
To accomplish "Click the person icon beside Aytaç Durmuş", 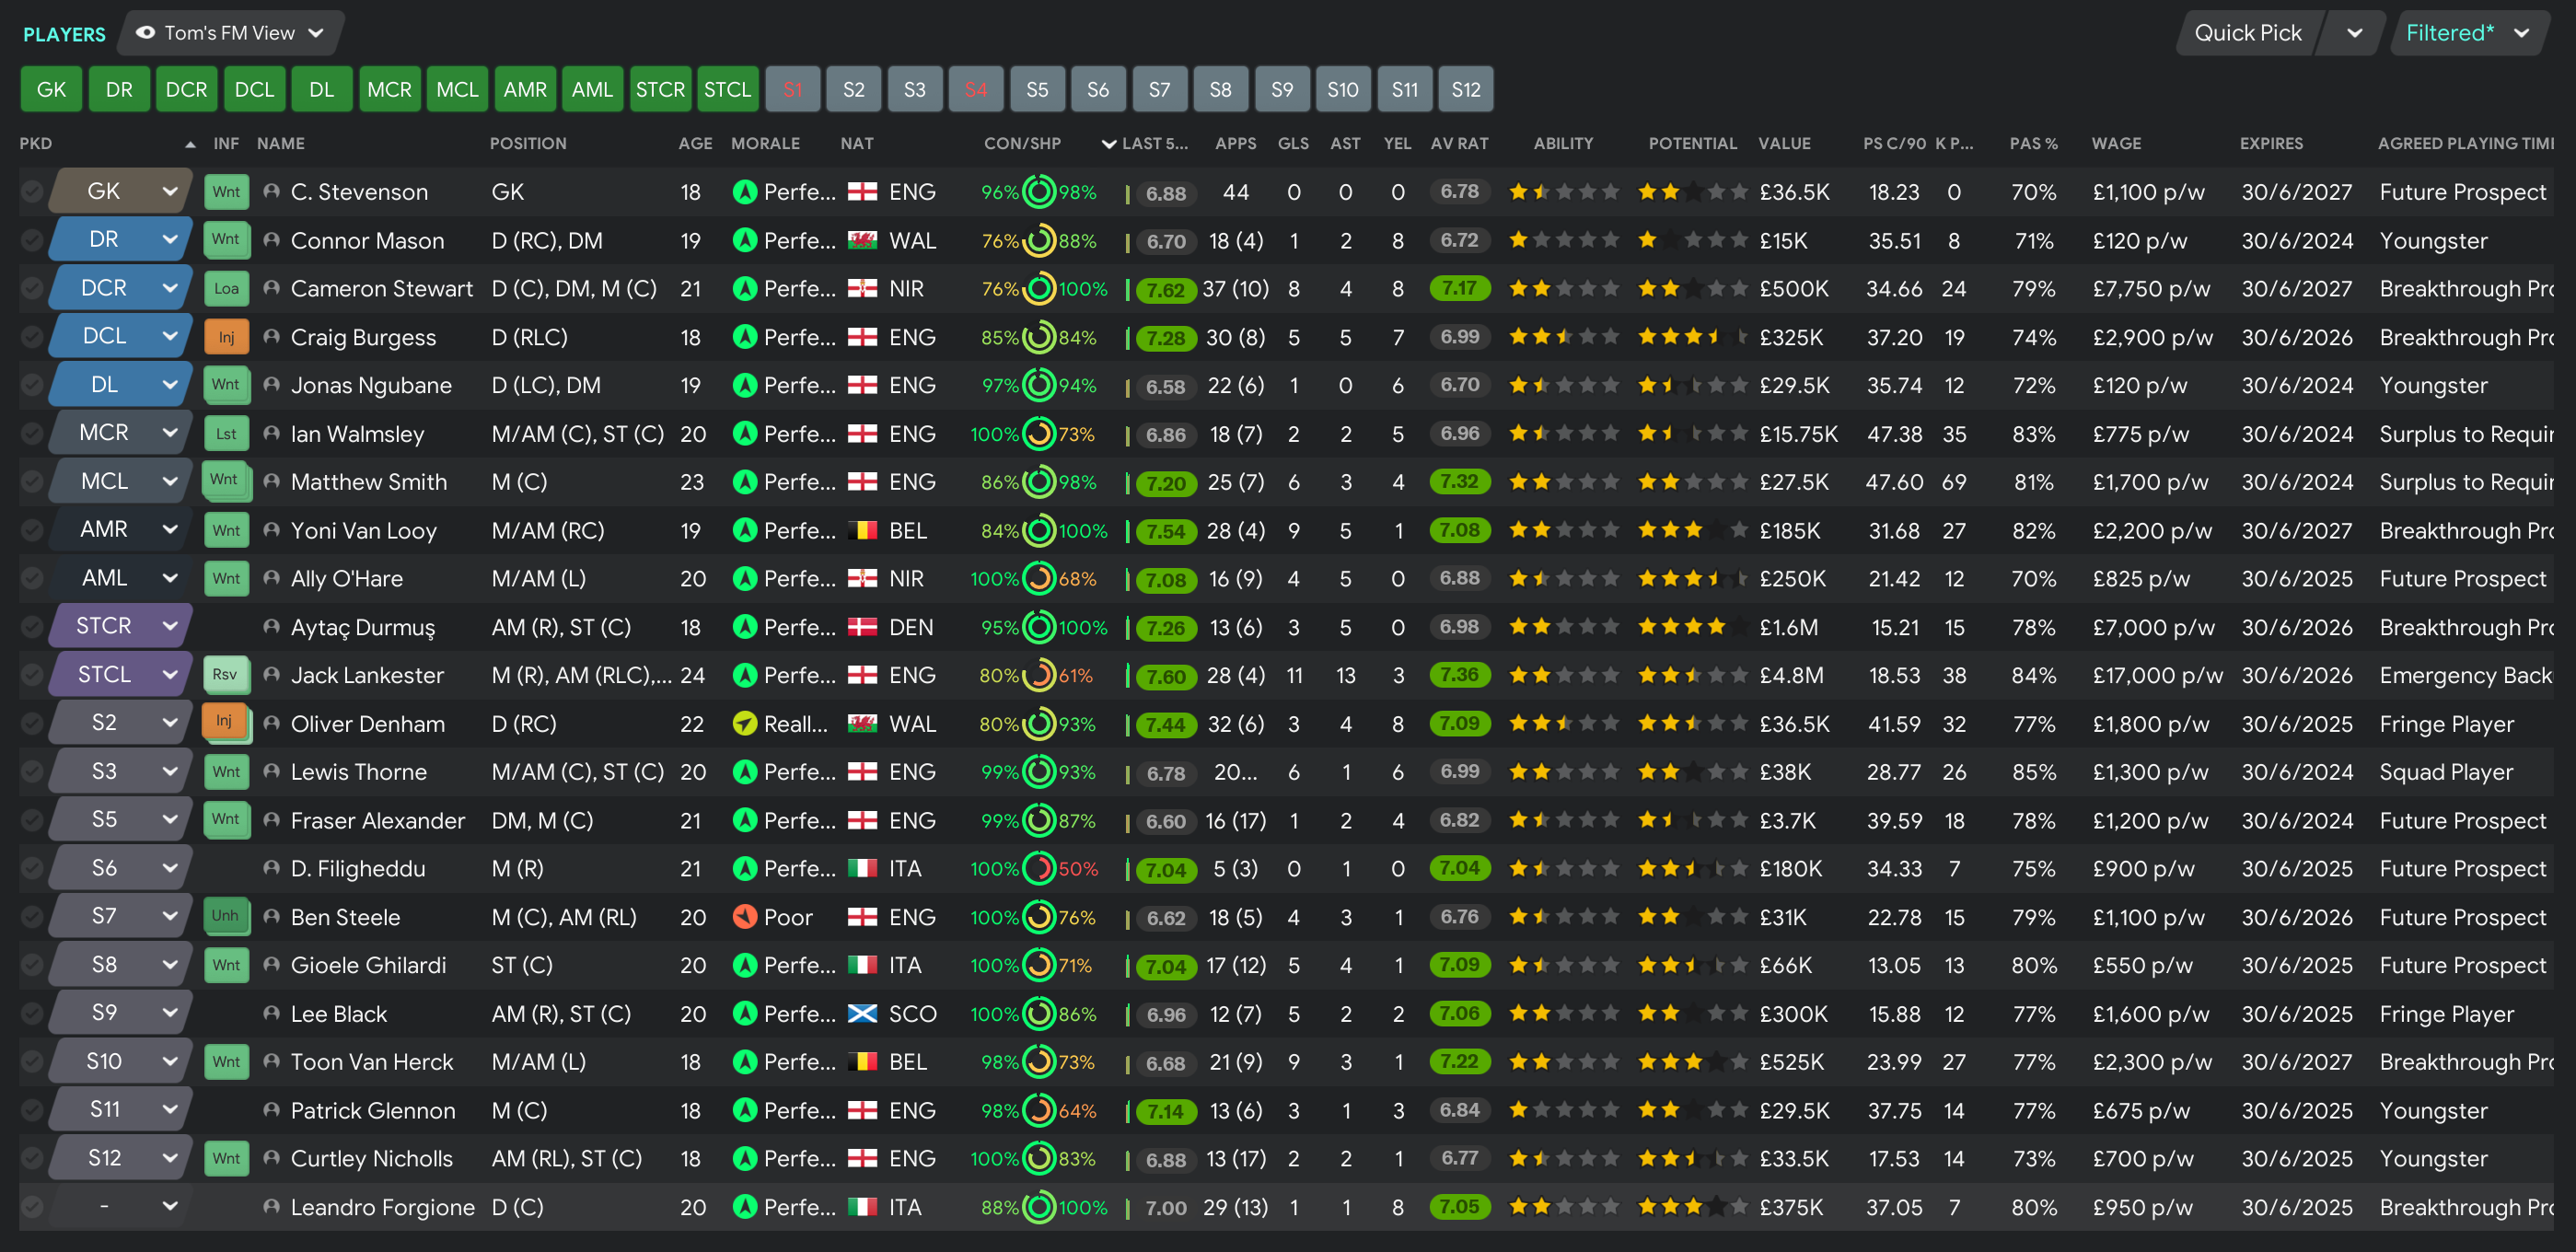I will (x=271, y=627).
